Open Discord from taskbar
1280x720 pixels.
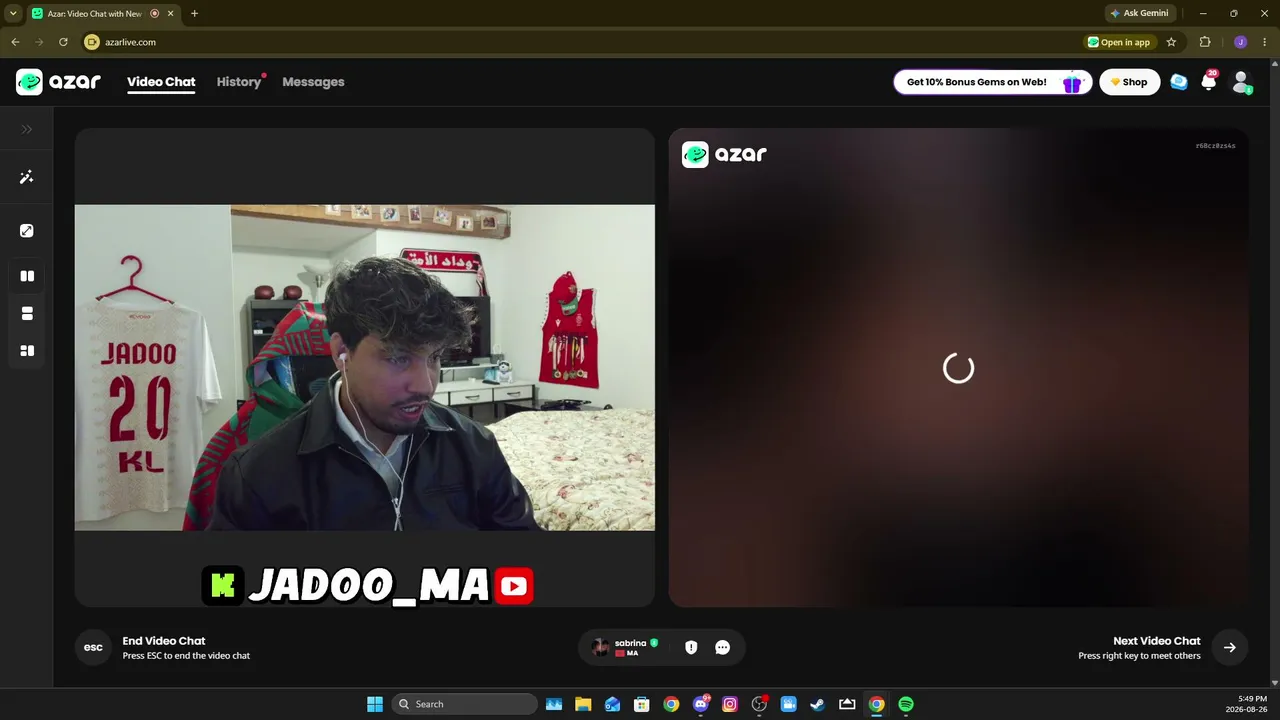click(700, 704)
